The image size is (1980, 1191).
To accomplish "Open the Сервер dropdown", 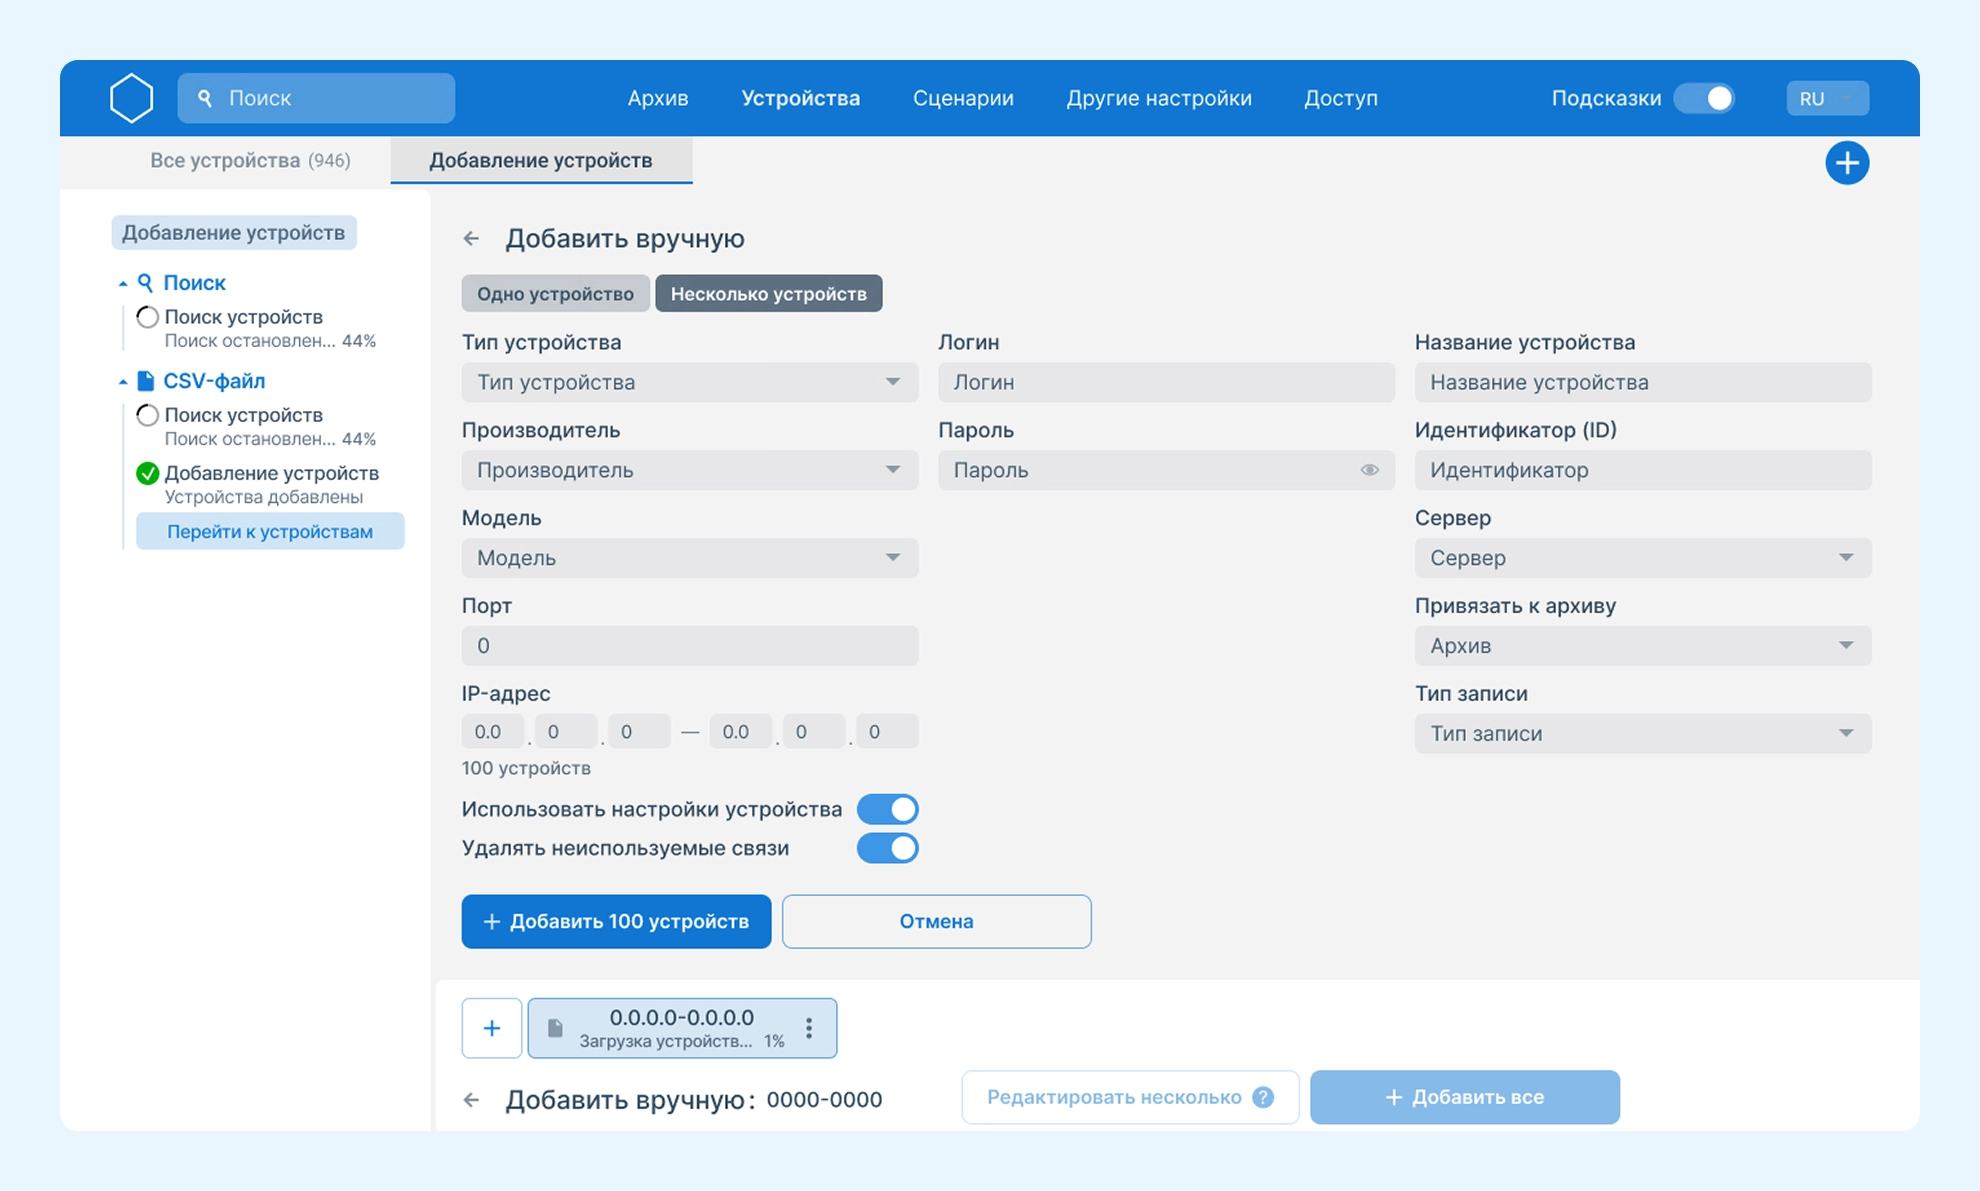I will pyautogui.click(x=1642, y=558).
